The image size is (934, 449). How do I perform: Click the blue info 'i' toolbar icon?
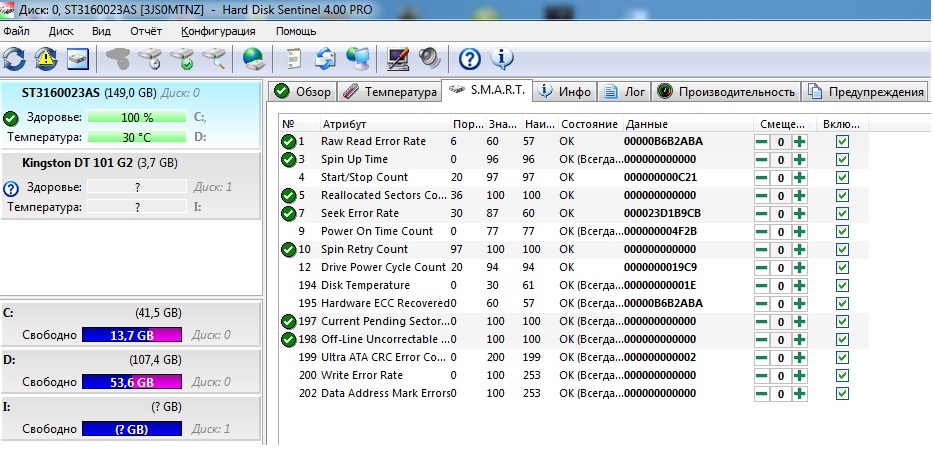[502, 58]
